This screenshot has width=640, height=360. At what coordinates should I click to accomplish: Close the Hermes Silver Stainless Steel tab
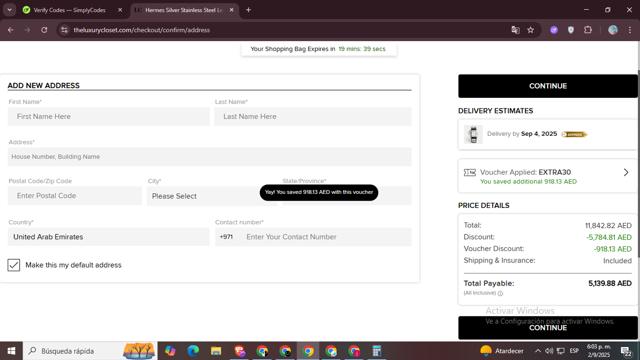click(231, 10)
